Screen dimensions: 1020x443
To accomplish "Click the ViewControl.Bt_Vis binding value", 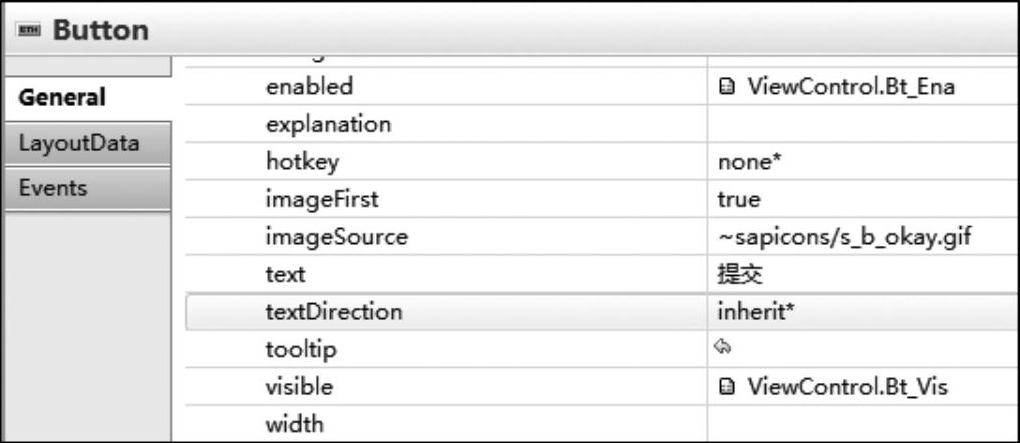I will [x=848, y=388].
